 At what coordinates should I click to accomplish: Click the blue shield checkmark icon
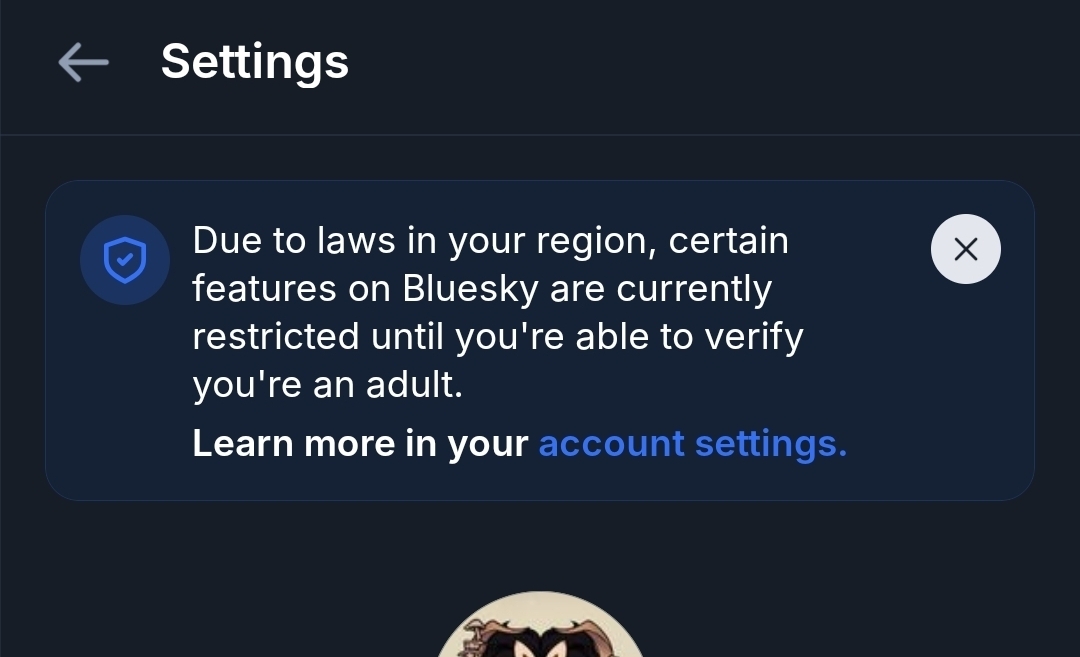(x=125, y=260)
